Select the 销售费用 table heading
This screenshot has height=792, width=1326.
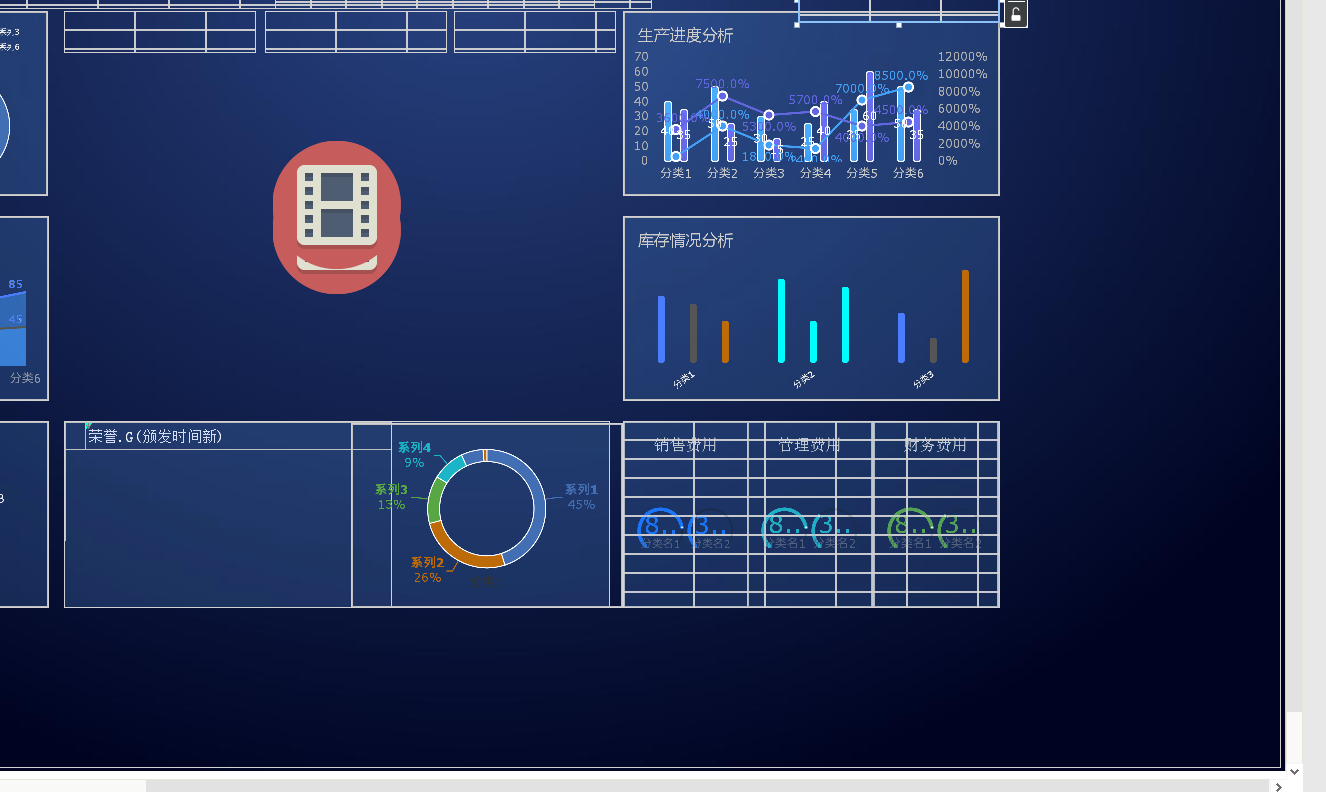pos(686,445)
